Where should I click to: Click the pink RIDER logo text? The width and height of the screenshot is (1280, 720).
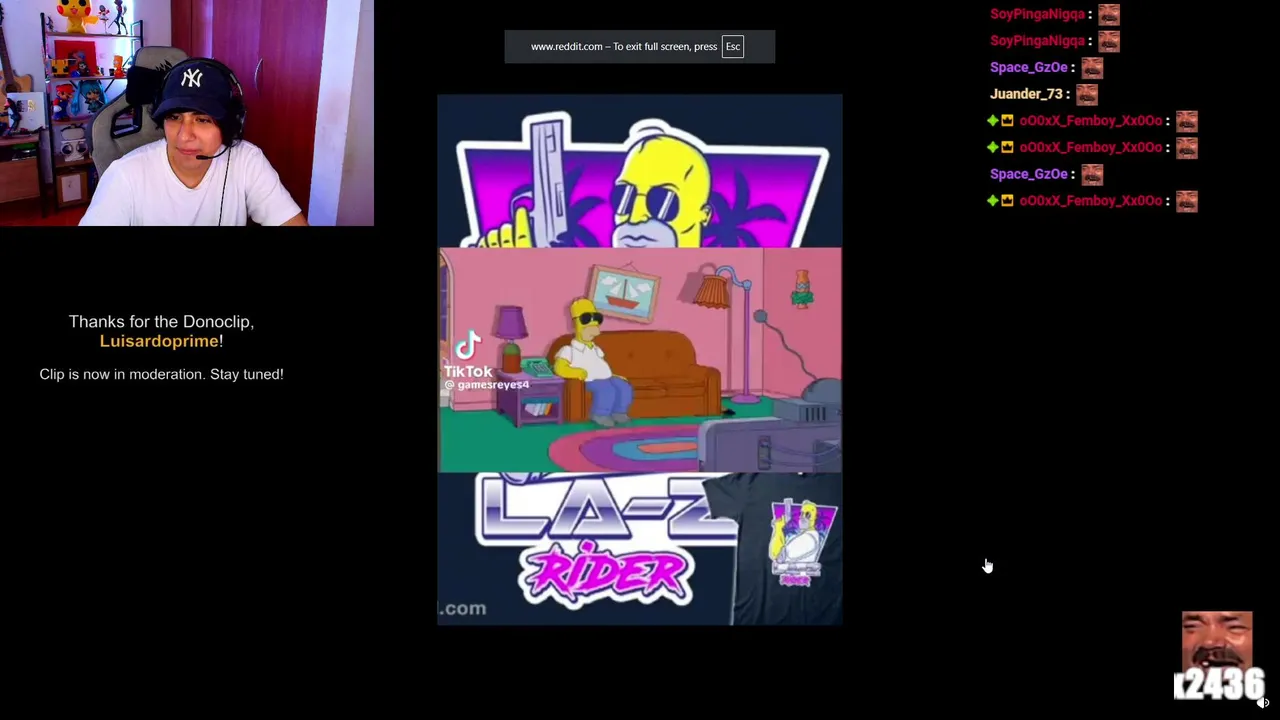606,575
